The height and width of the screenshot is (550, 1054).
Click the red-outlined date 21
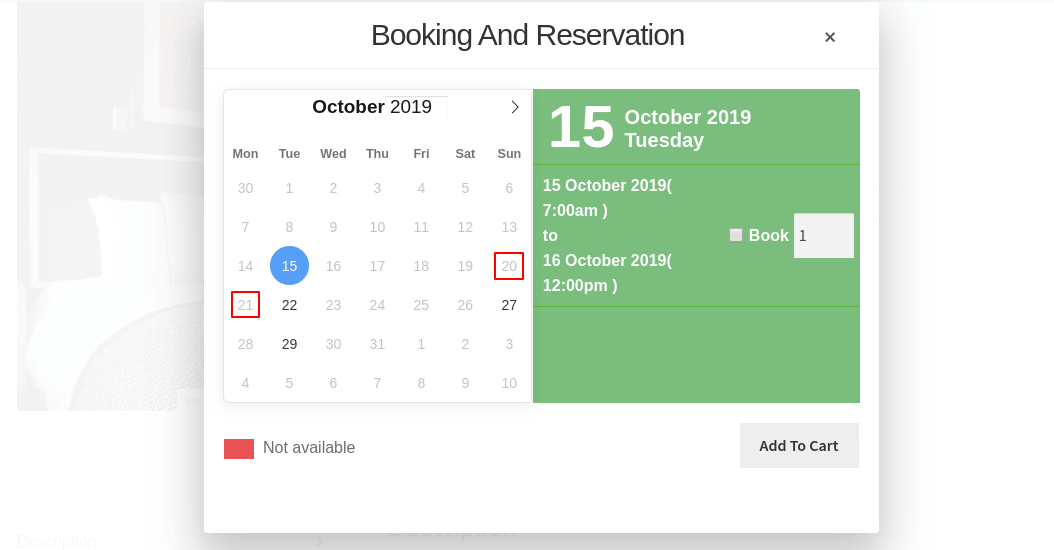pyautogui.click(x=245, y=305)
